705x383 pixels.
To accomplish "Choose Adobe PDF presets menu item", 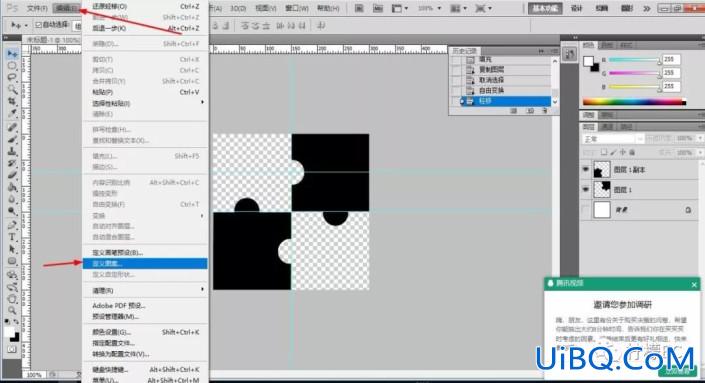I will [145, 306].
